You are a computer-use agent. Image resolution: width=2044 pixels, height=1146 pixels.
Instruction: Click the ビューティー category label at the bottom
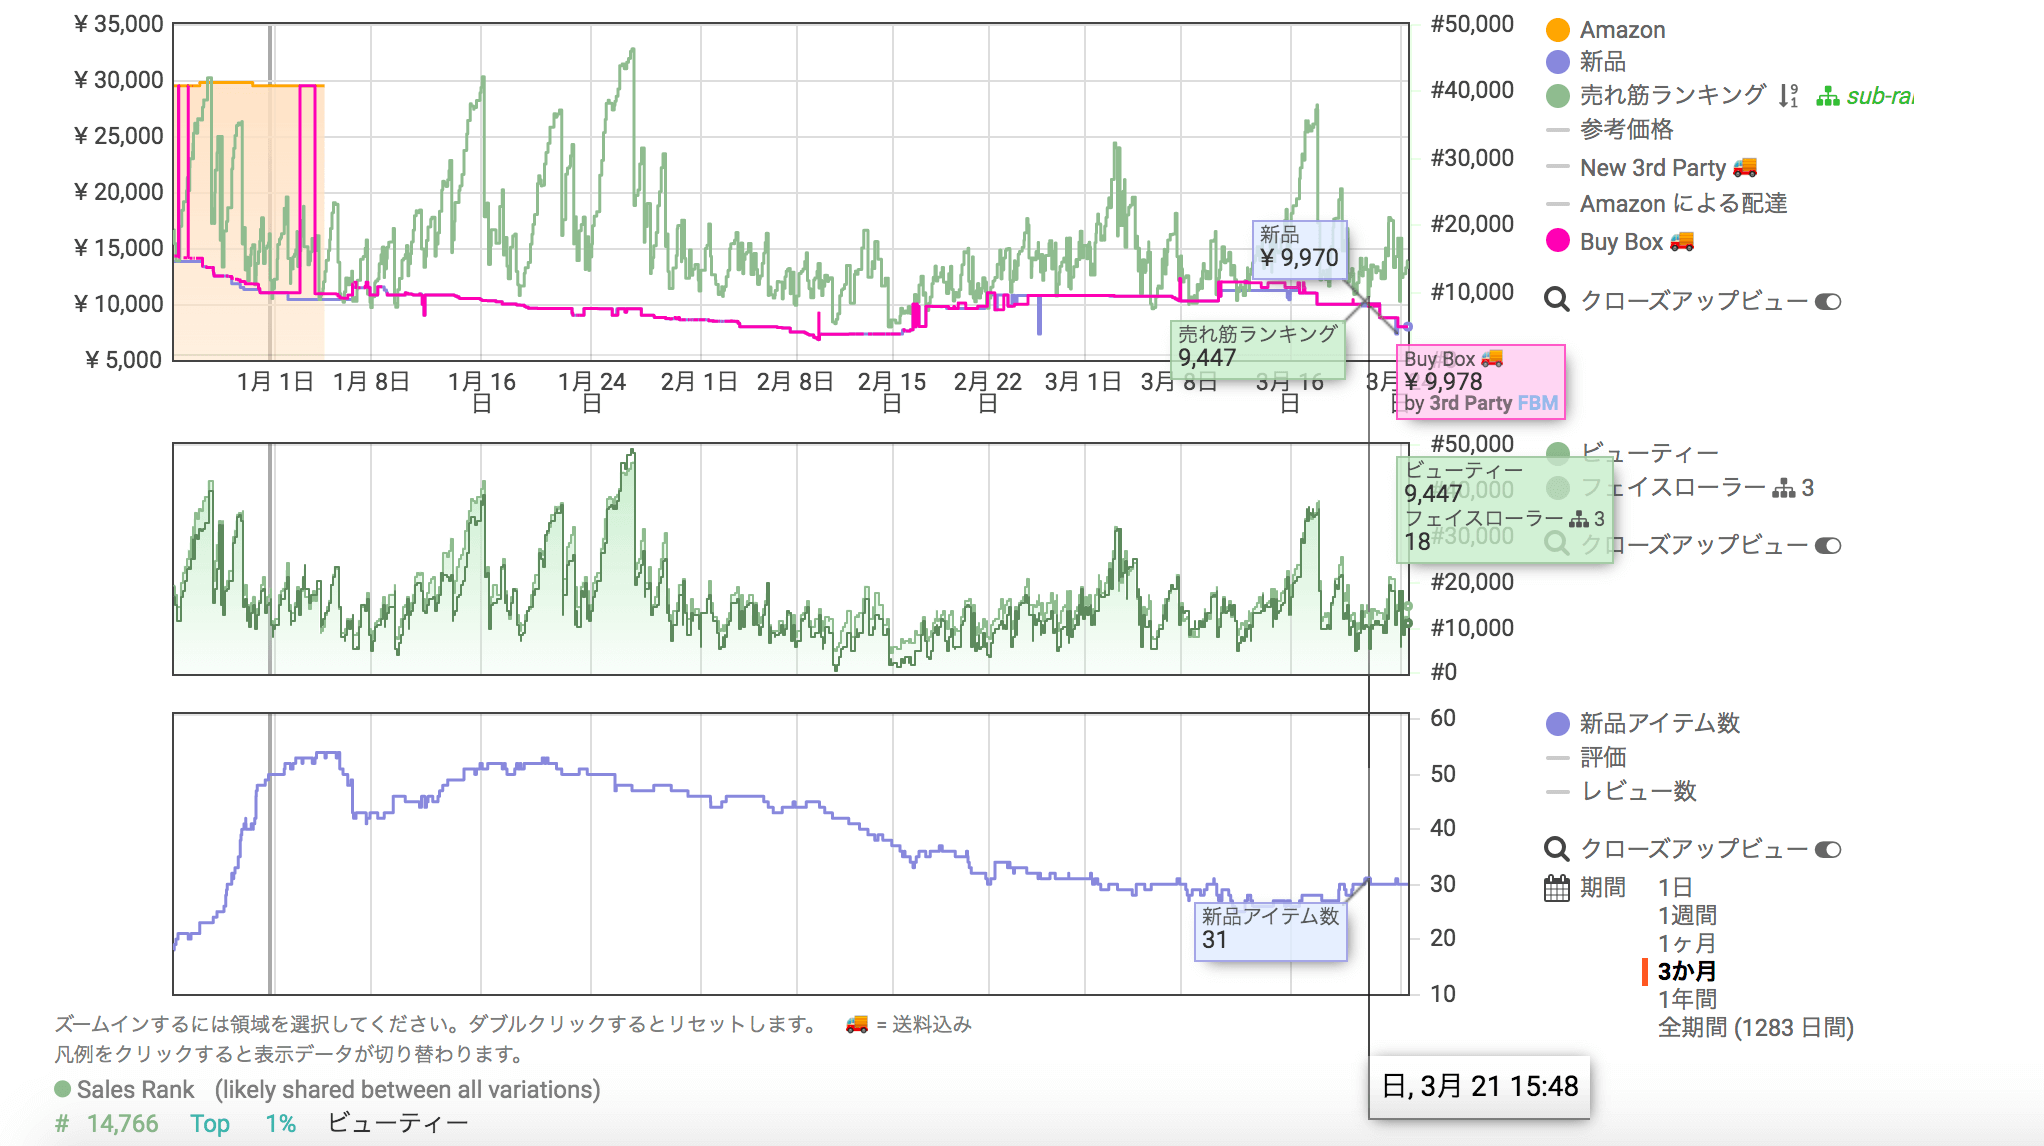398,1123
